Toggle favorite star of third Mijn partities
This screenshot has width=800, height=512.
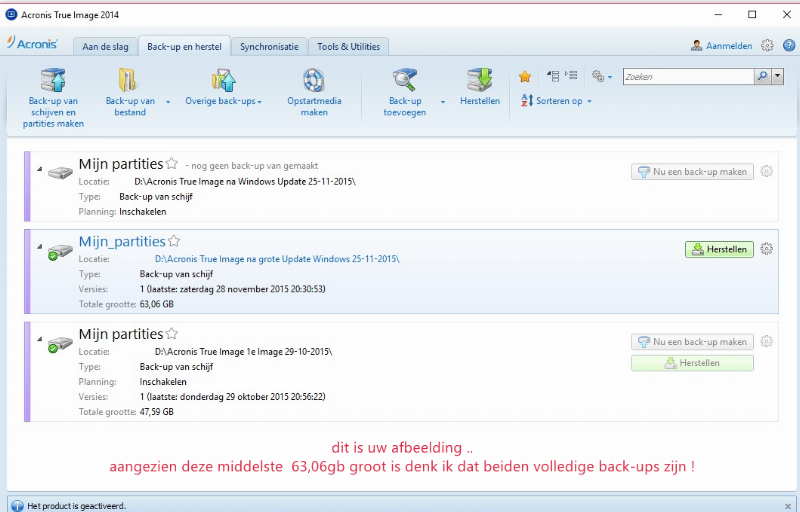pyautogui.click(x=171, y=334)
